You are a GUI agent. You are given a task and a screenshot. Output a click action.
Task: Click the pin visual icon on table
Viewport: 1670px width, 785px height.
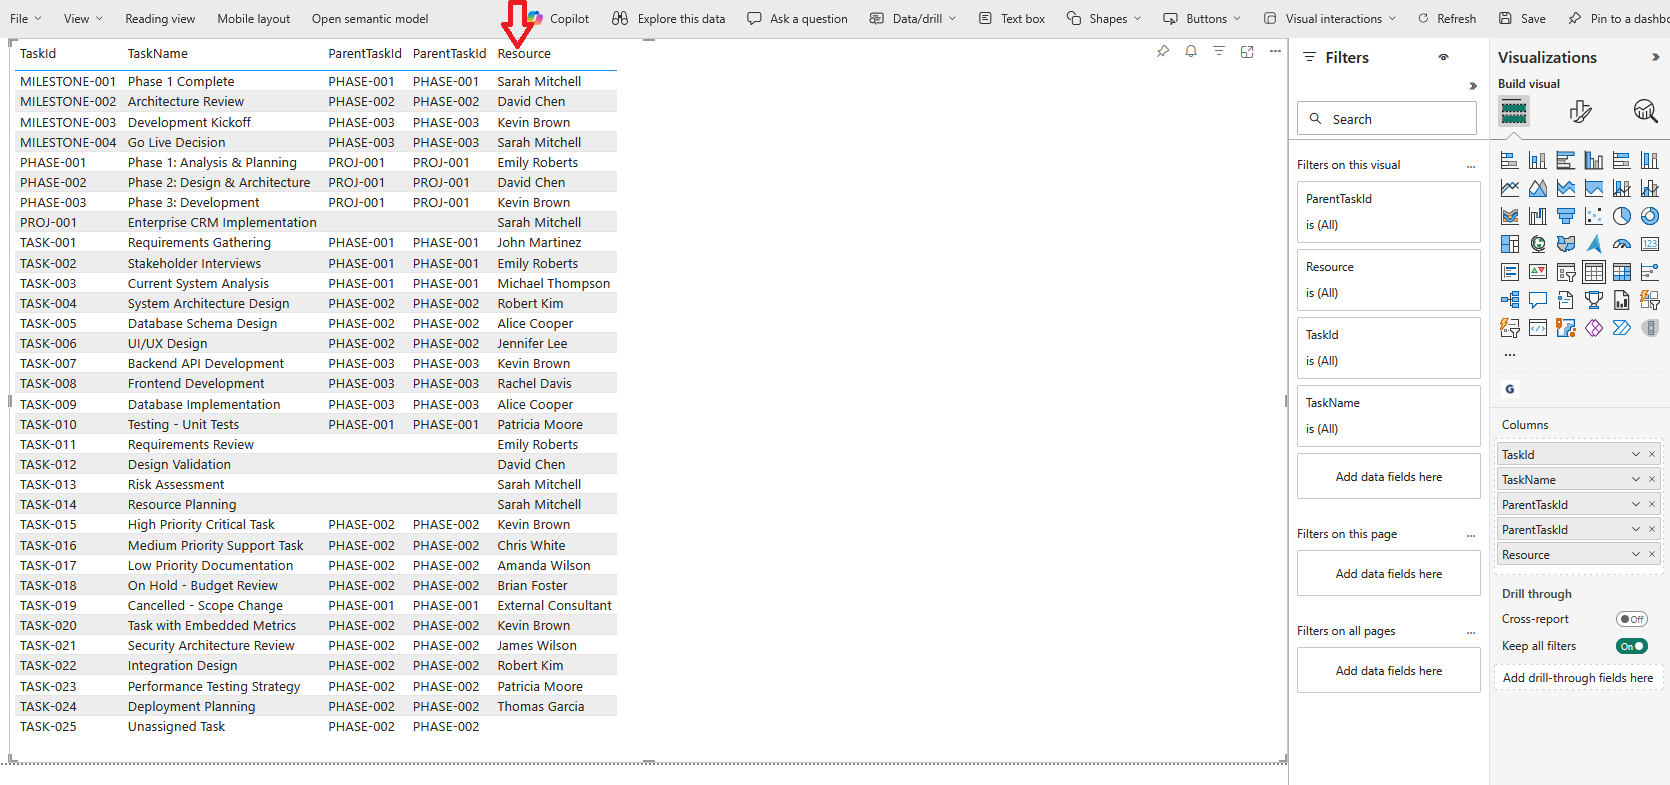click(x=1163, y=52)
